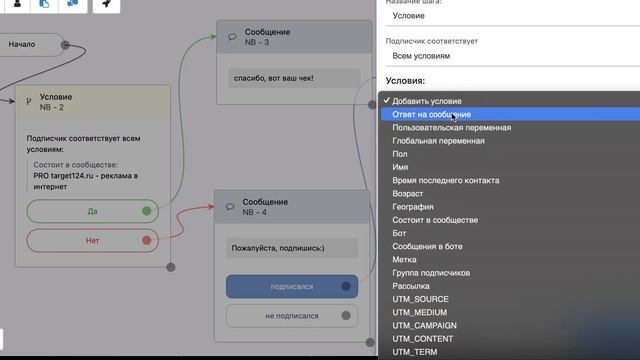640x360 pixels.
Task: Select Метка from the condition list
Action: [510, 260]
